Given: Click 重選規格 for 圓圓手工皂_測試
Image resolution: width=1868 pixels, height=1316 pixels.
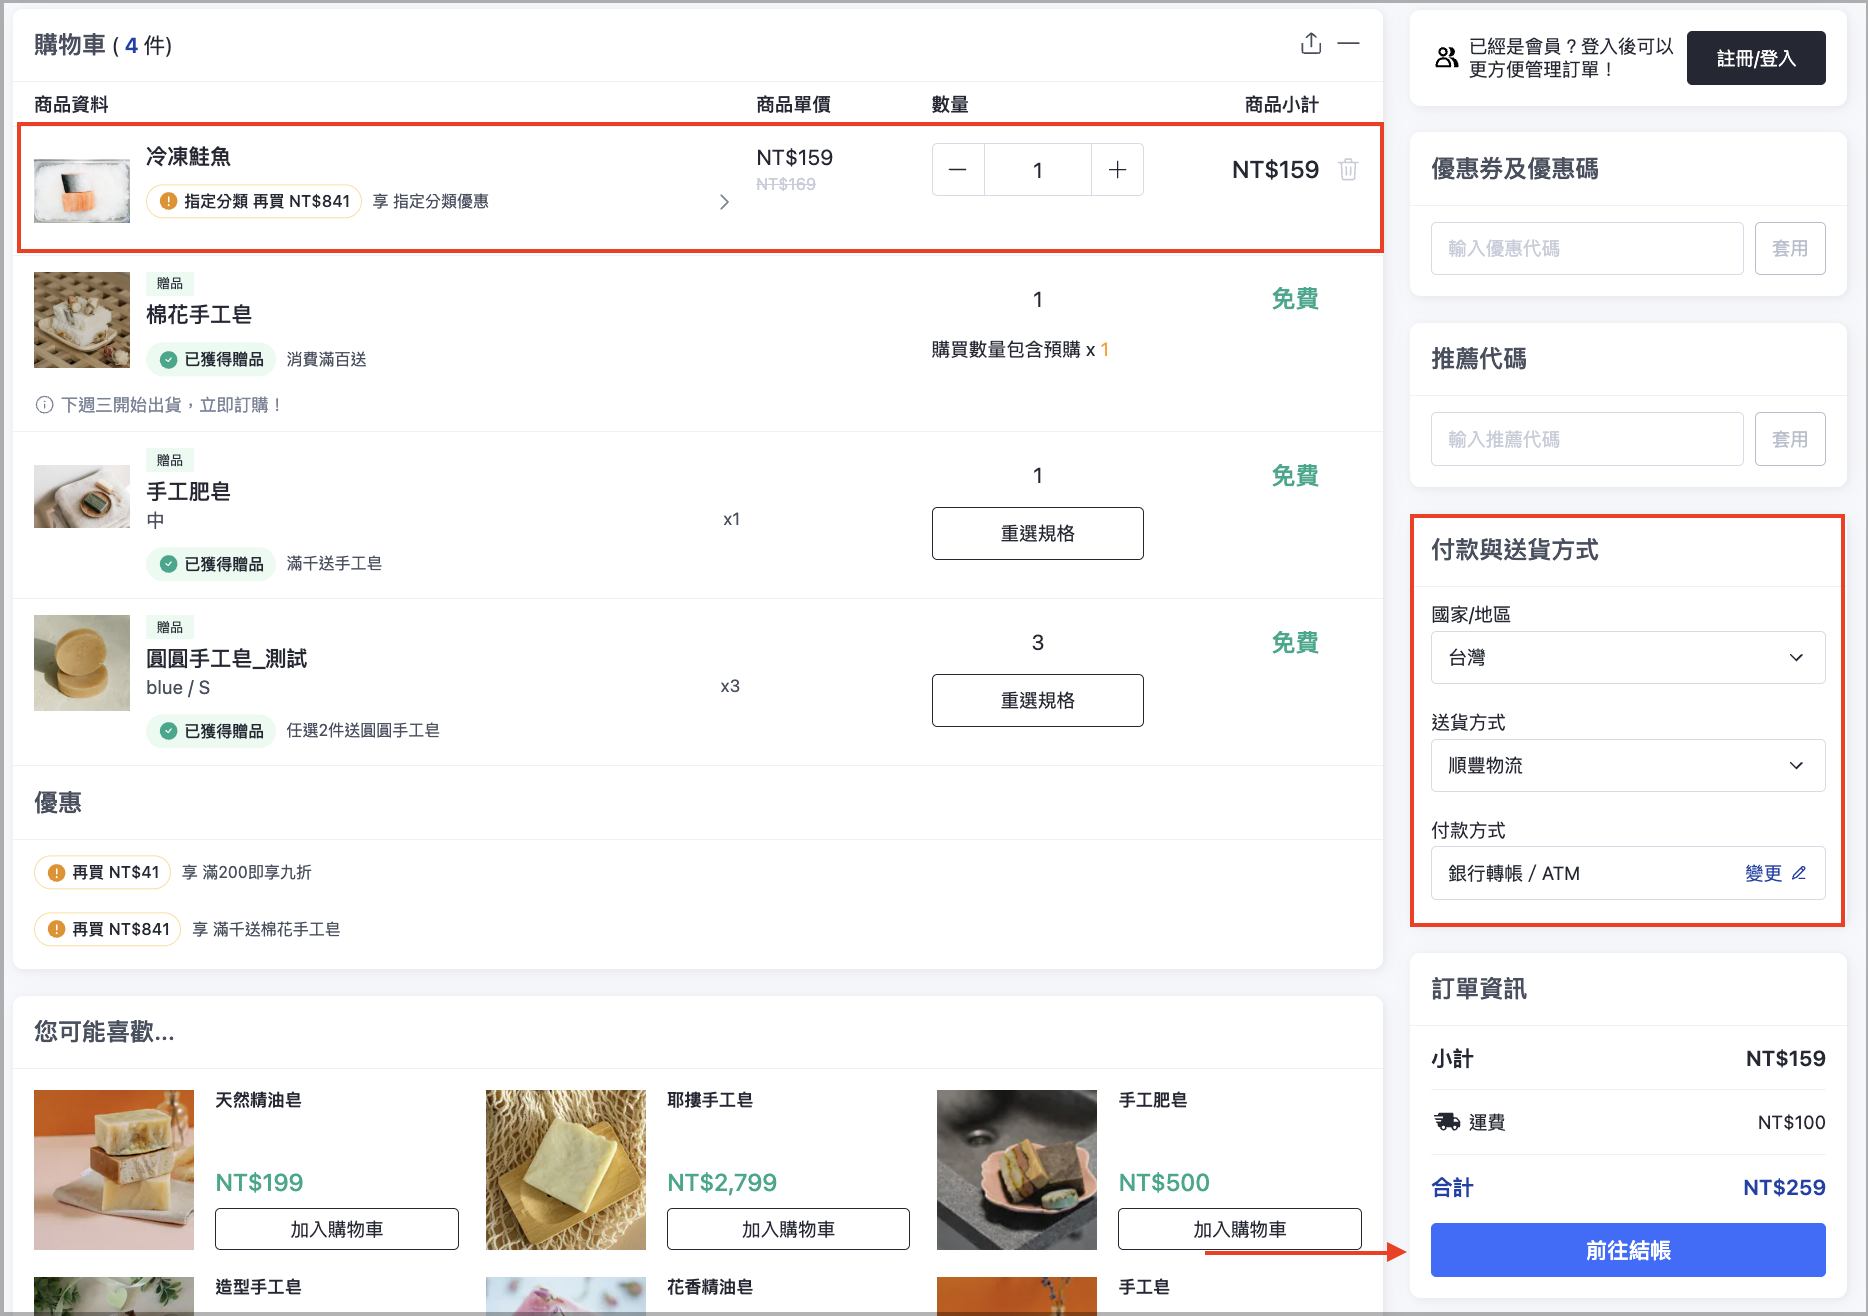Looking at the screenshot, I should point(1038,701).
